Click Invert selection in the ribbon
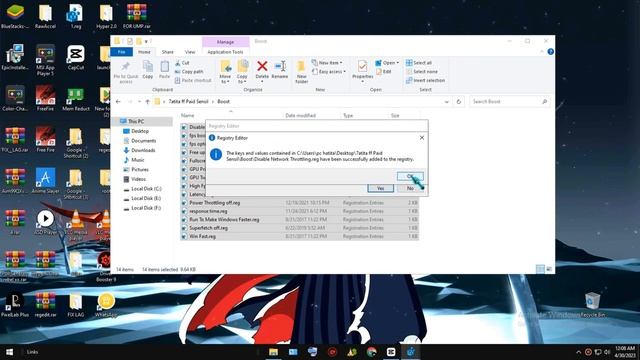 pos(425,80)
